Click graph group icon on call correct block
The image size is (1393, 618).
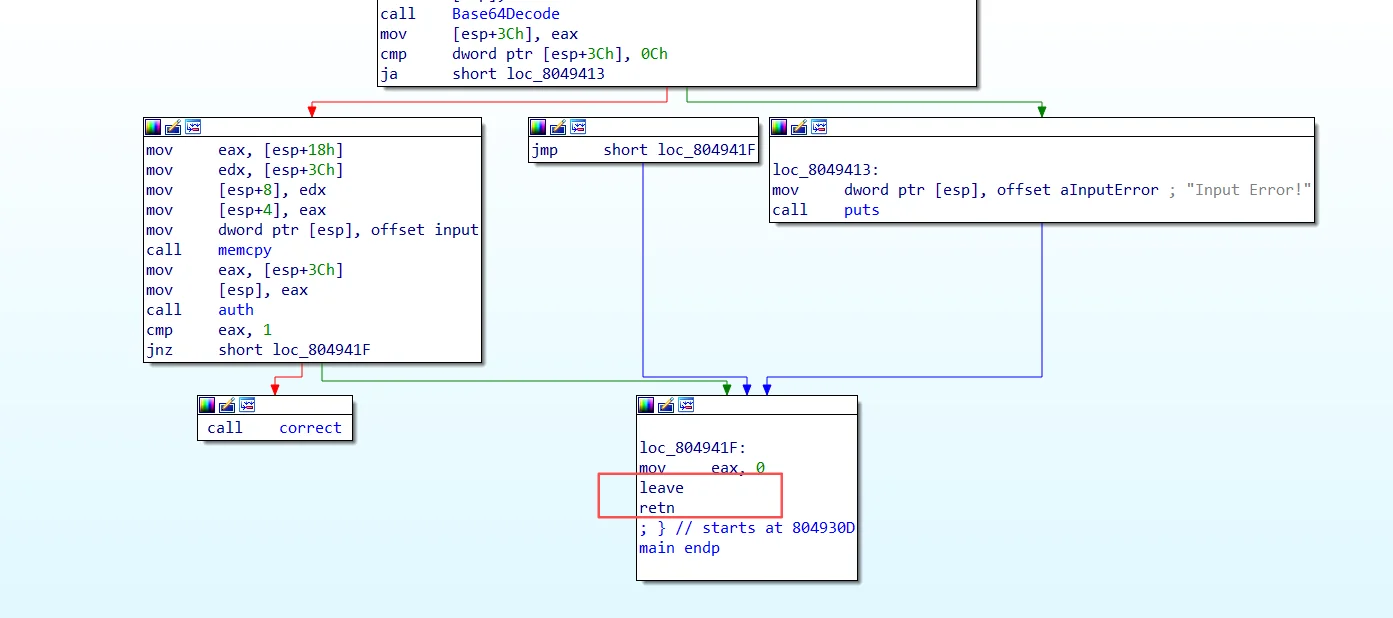point(247,405)
